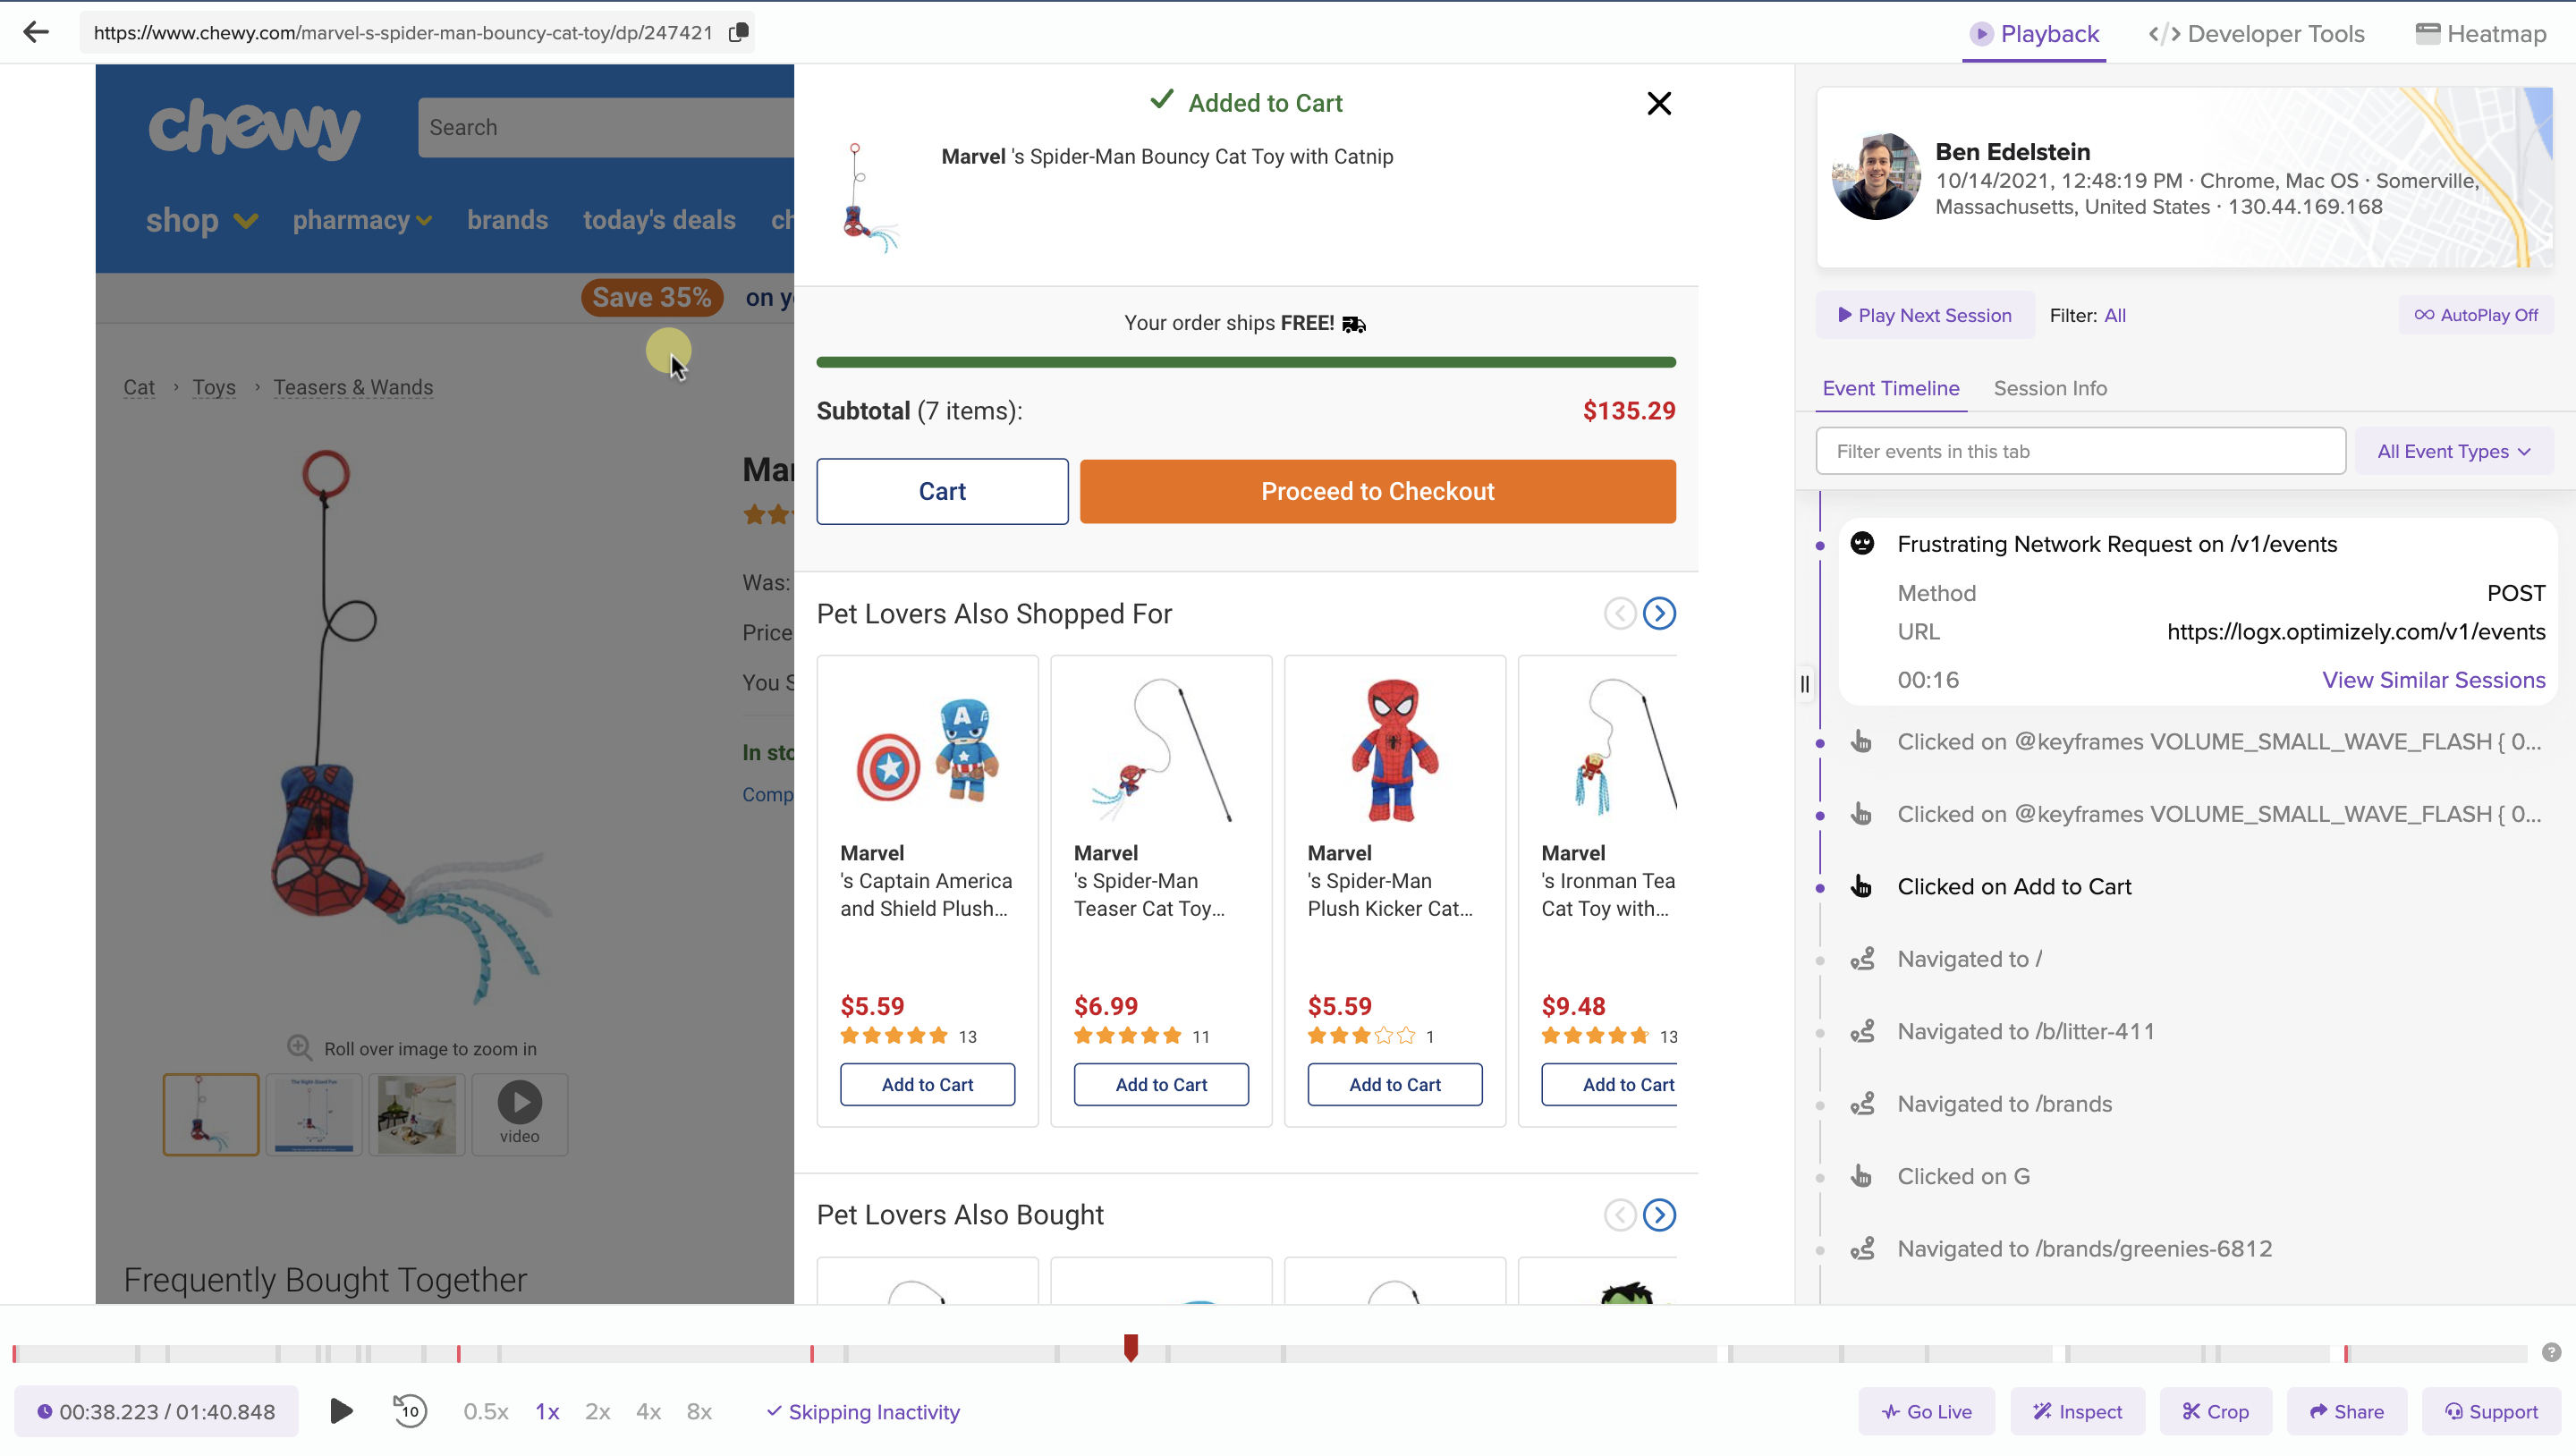Click View Similar Sessions link
This screenshot has height=1456, width=2576.
click(x=2433, y=680)
